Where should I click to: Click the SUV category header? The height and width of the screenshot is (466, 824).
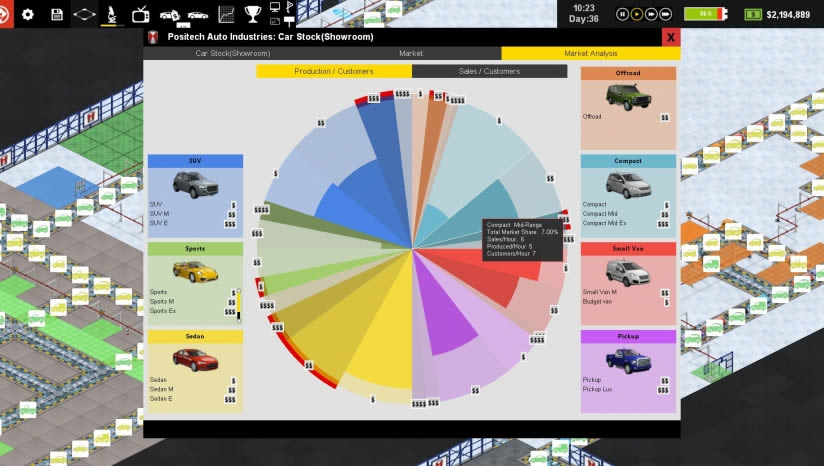coord(195,161)
